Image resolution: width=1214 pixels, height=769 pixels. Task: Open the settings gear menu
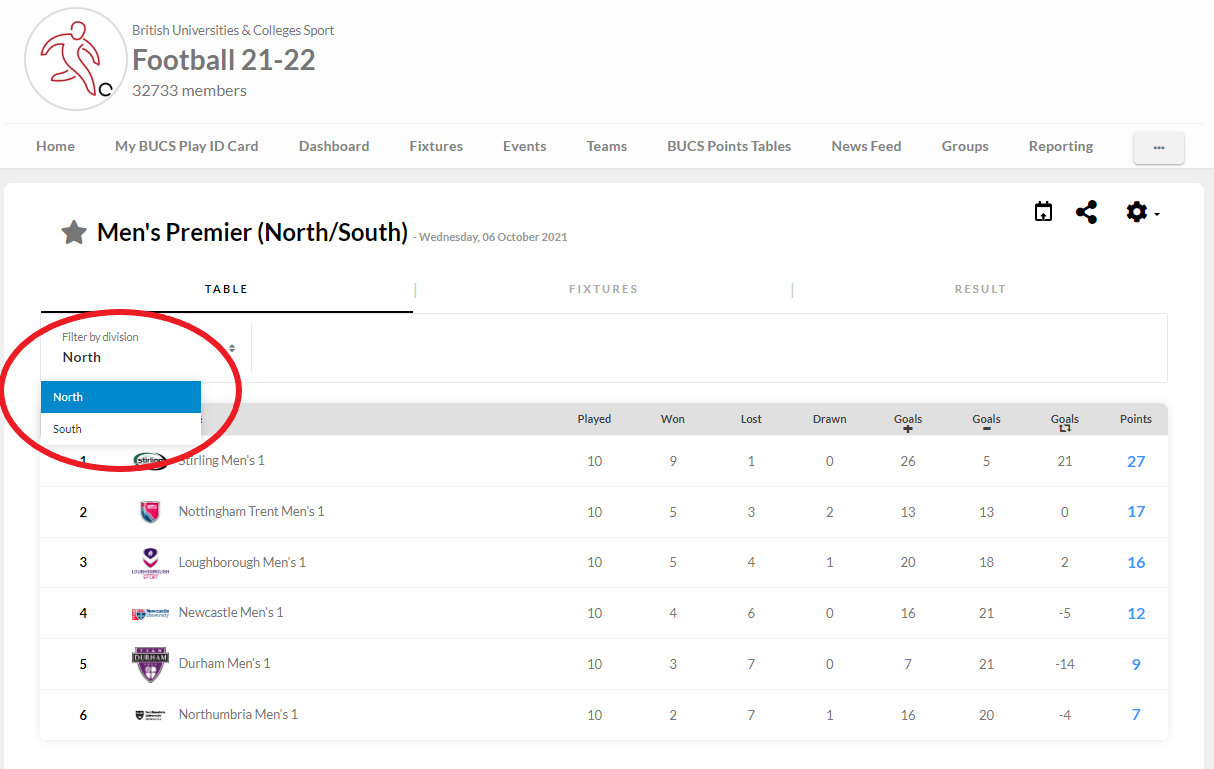(1142, 212)
